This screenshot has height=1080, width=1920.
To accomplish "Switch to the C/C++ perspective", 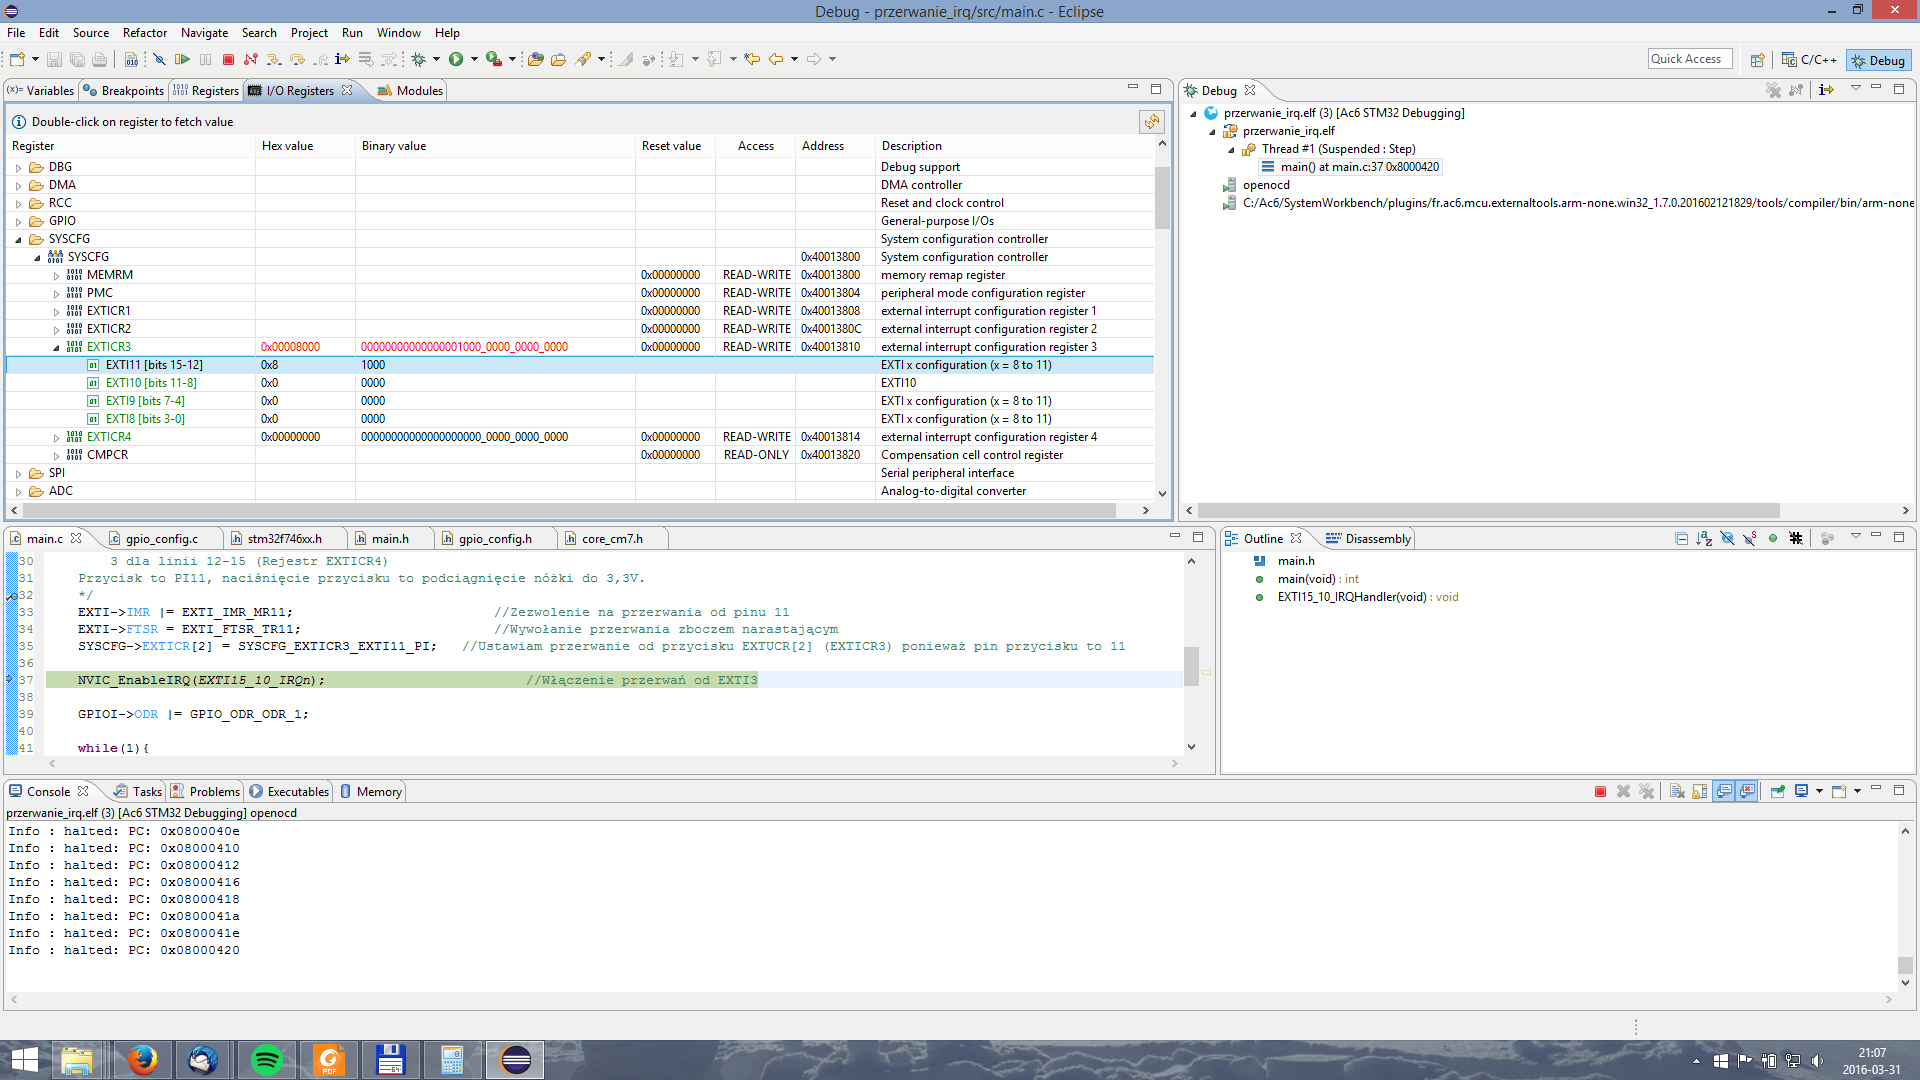I will tap(1809, 60).
